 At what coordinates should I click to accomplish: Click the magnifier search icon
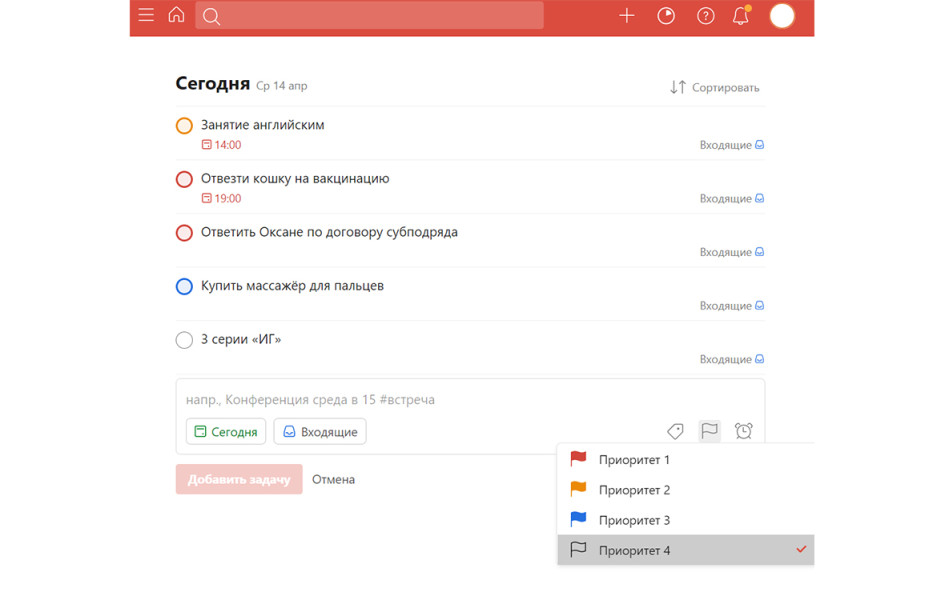click(x=211, y=16)
